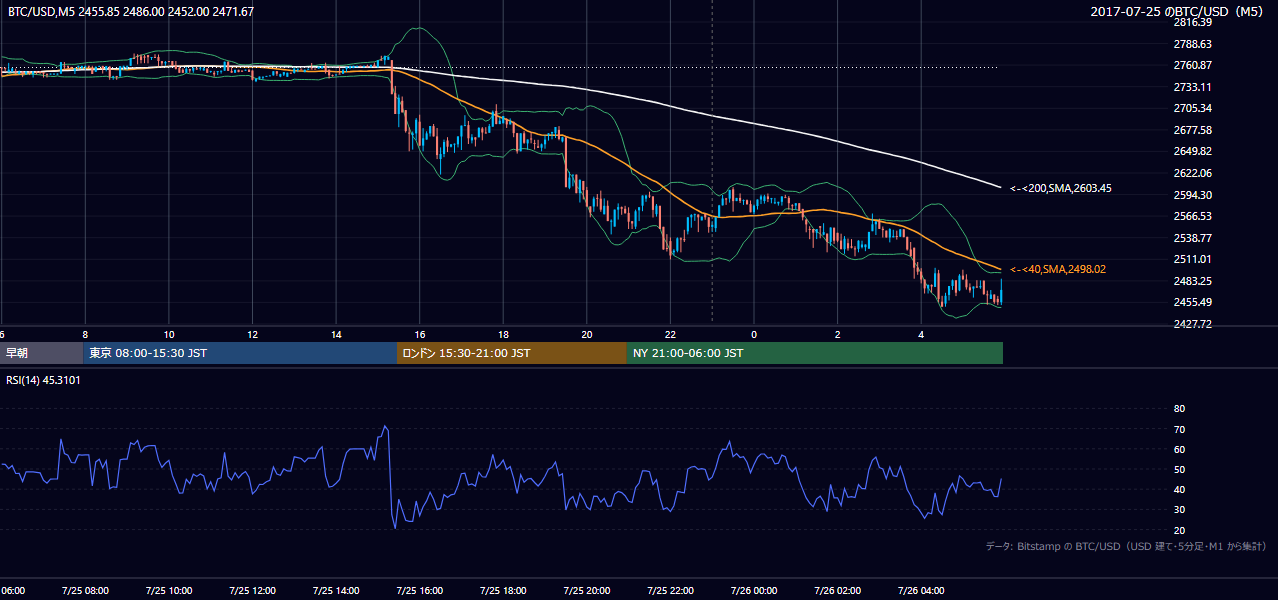Click the 早朝 session bar

coord(41,353)
